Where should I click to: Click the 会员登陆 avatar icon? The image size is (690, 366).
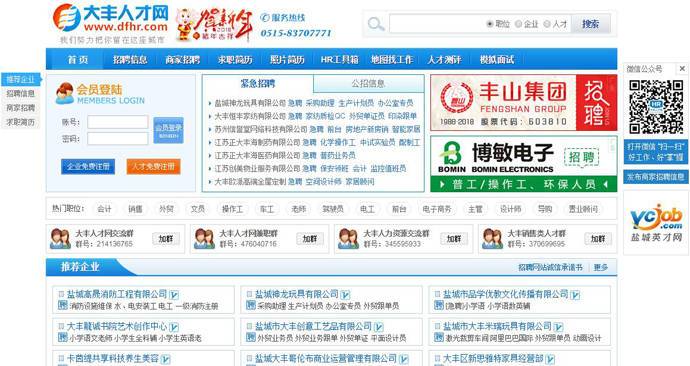click(65, 93)
